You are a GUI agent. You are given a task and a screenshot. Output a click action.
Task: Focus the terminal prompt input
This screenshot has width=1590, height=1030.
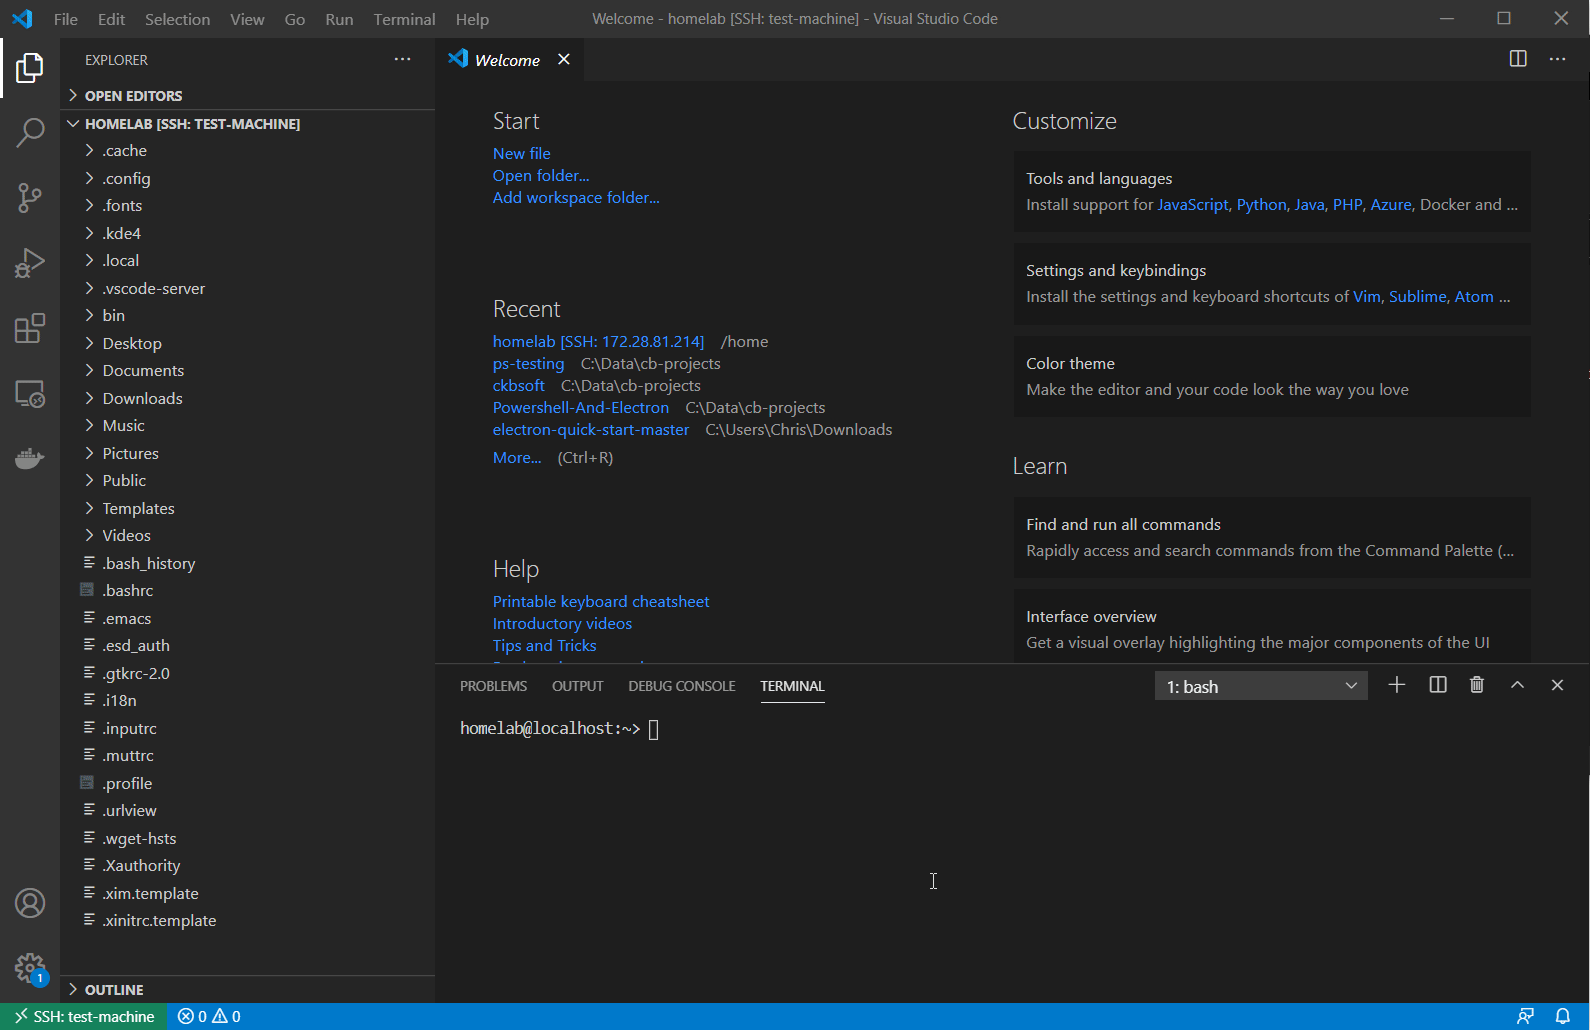653,729
